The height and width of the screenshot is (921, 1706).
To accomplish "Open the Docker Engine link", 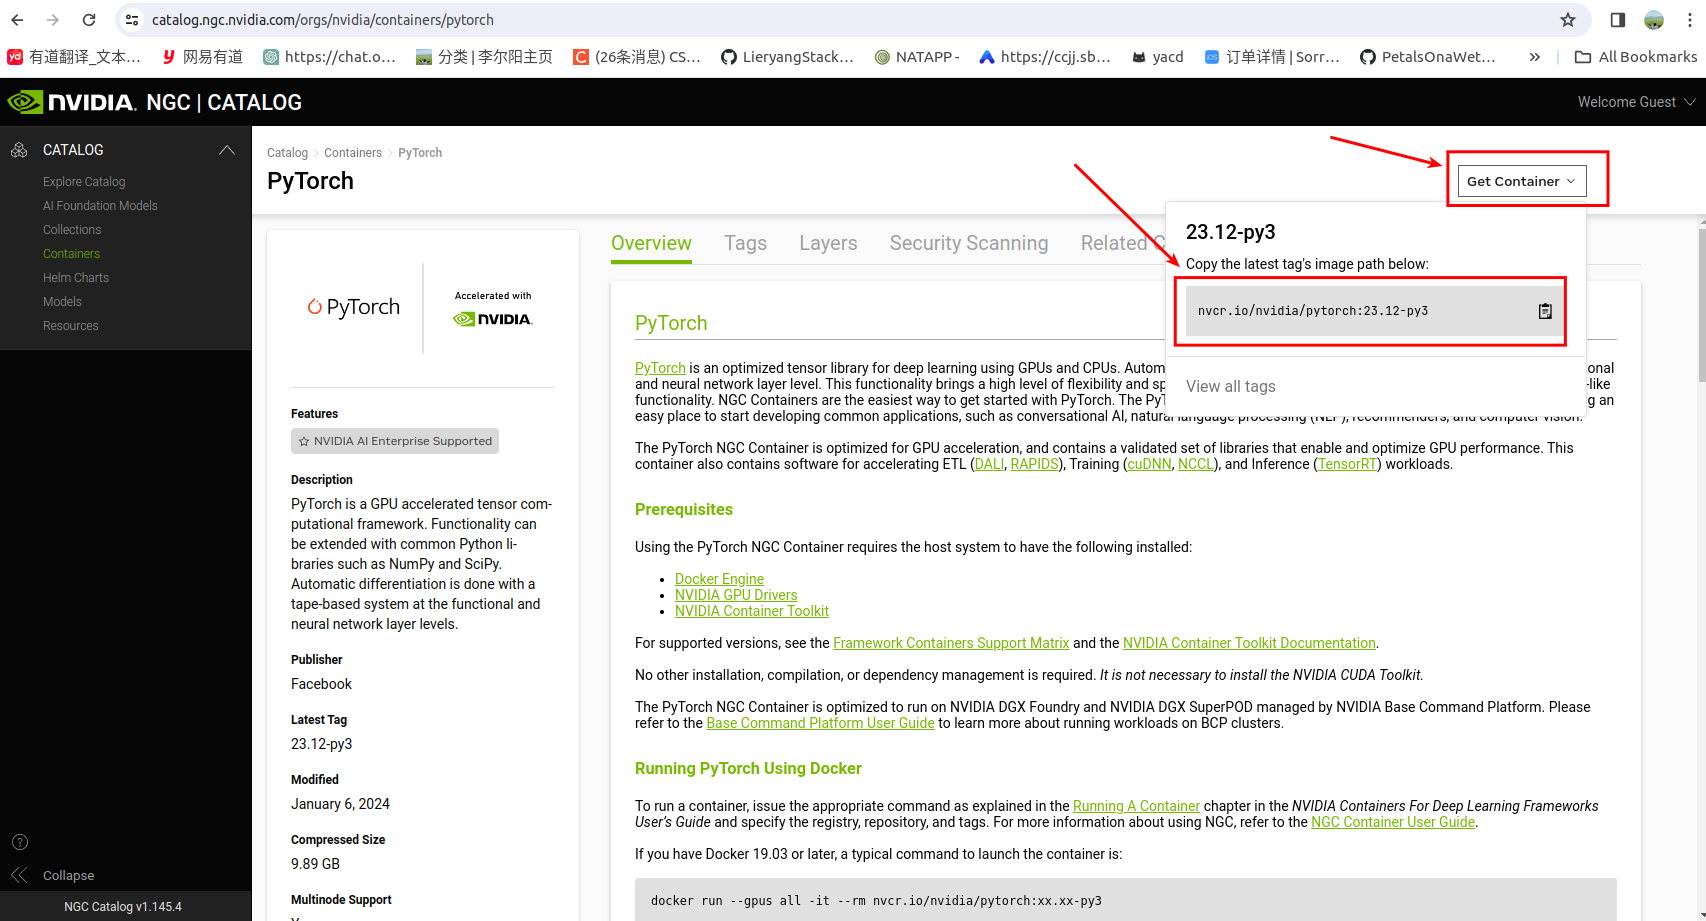I will (719, 579).
